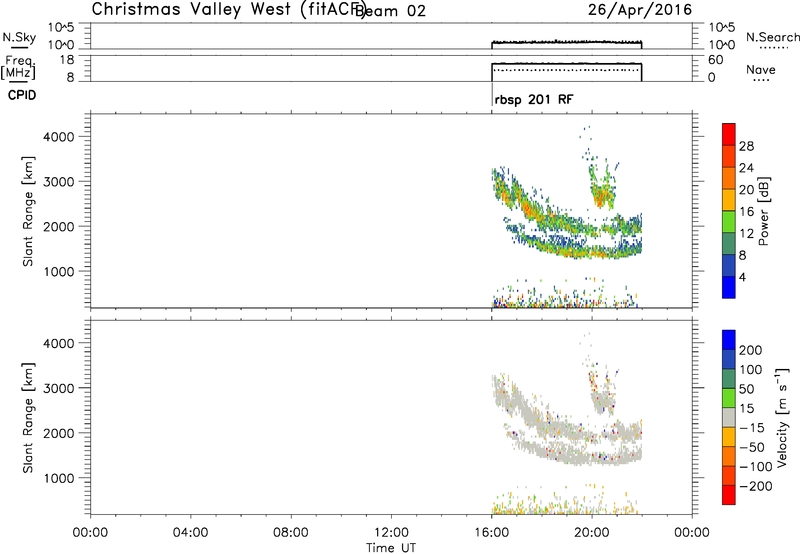The image size is (800, 554).
Task: Click the '4000' label on the power panel axis
Action: click(59, 137)
